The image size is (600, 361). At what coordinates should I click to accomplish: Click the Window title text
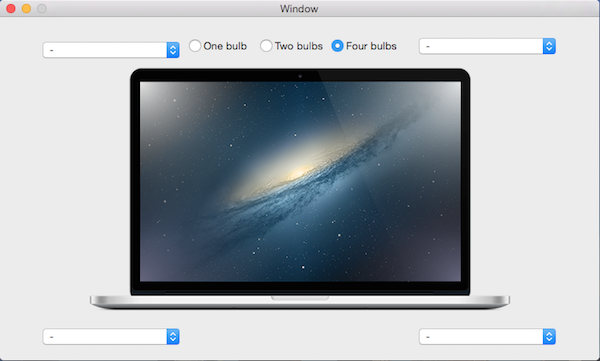point(299,8)
